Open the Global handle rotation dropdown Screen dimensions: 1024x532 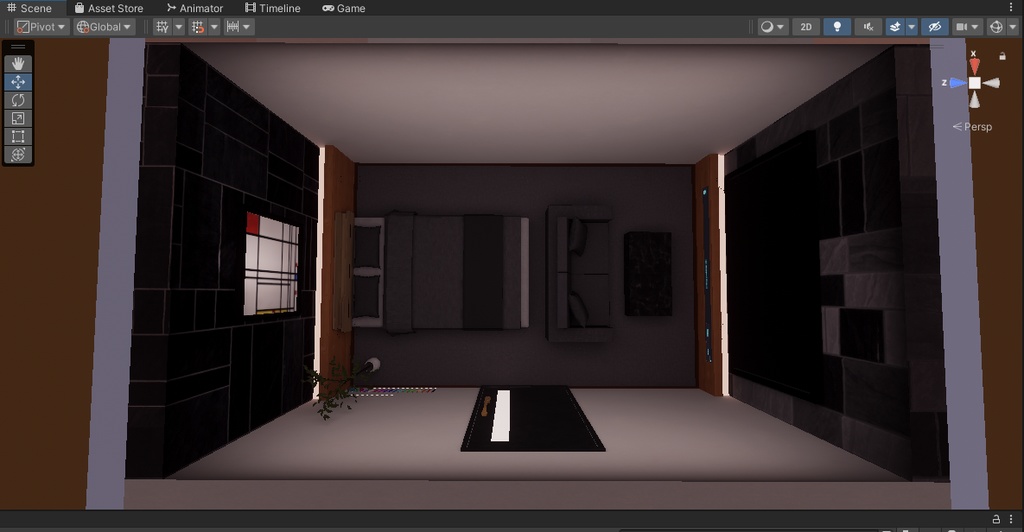point(104,27)
